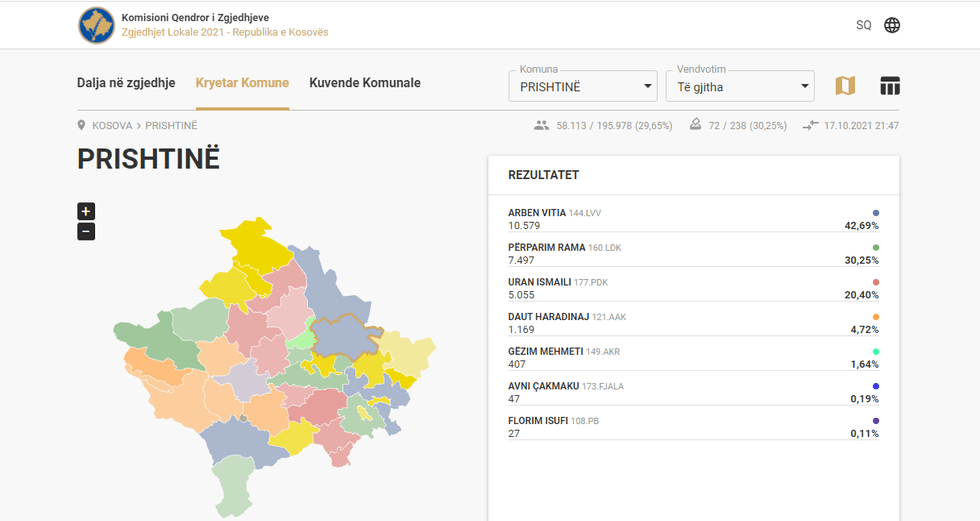
Task: Zoom out on the map
Action: pos(86,232)
